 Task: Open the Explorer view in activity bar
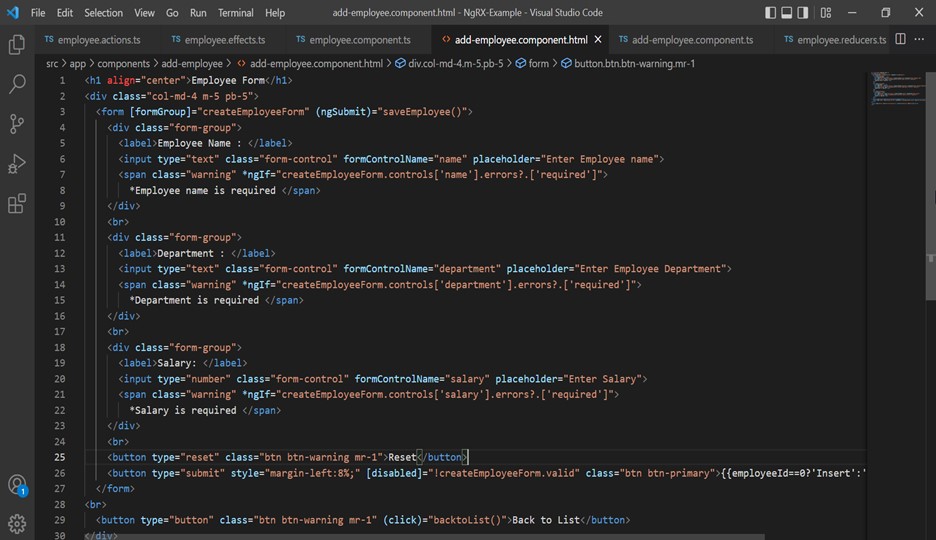[17, 45]
